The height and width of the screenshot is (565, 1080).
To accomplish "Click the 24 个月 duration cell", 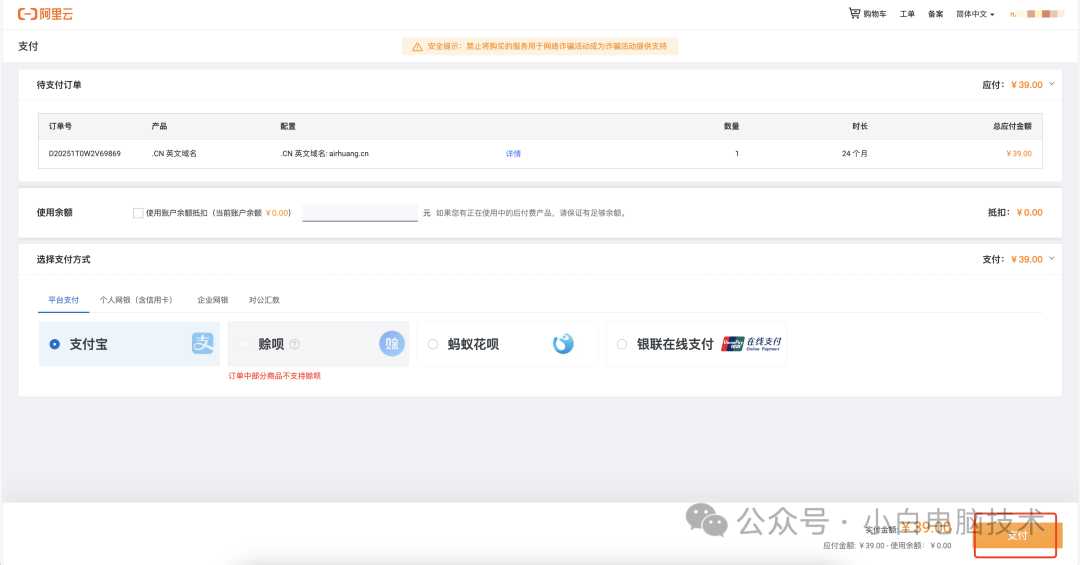I will coord(854,154).
